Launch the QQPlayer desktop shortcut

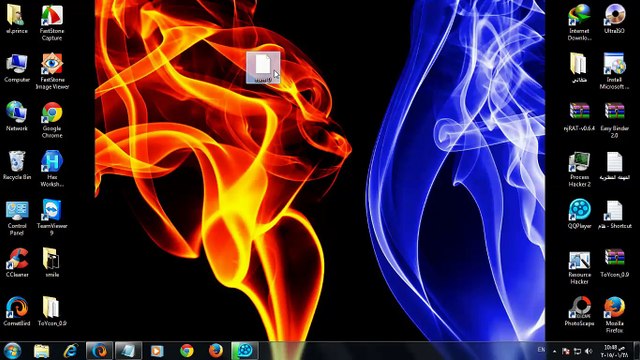coord(579,214)
